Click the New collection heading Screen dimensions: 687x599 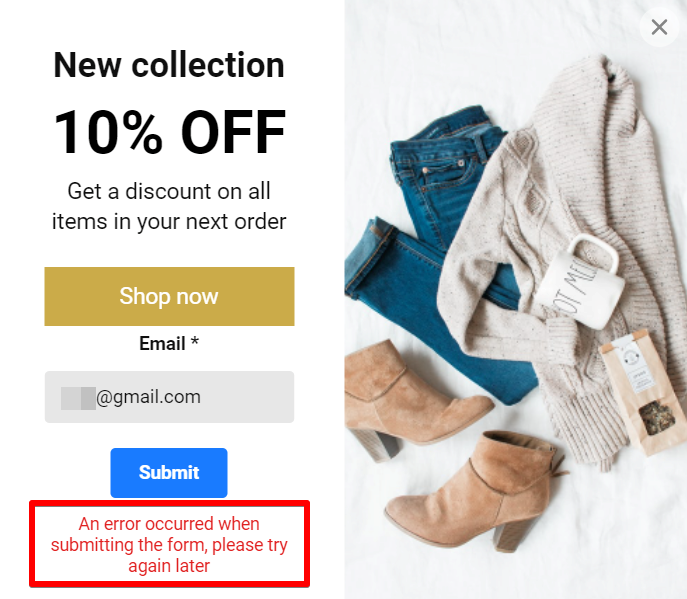pos(169,65)
